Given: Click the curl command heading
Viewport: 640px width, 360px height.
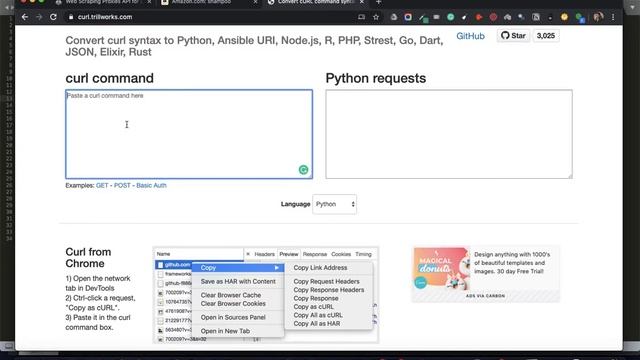Looking at the screenshot, I should coord(109,78).
